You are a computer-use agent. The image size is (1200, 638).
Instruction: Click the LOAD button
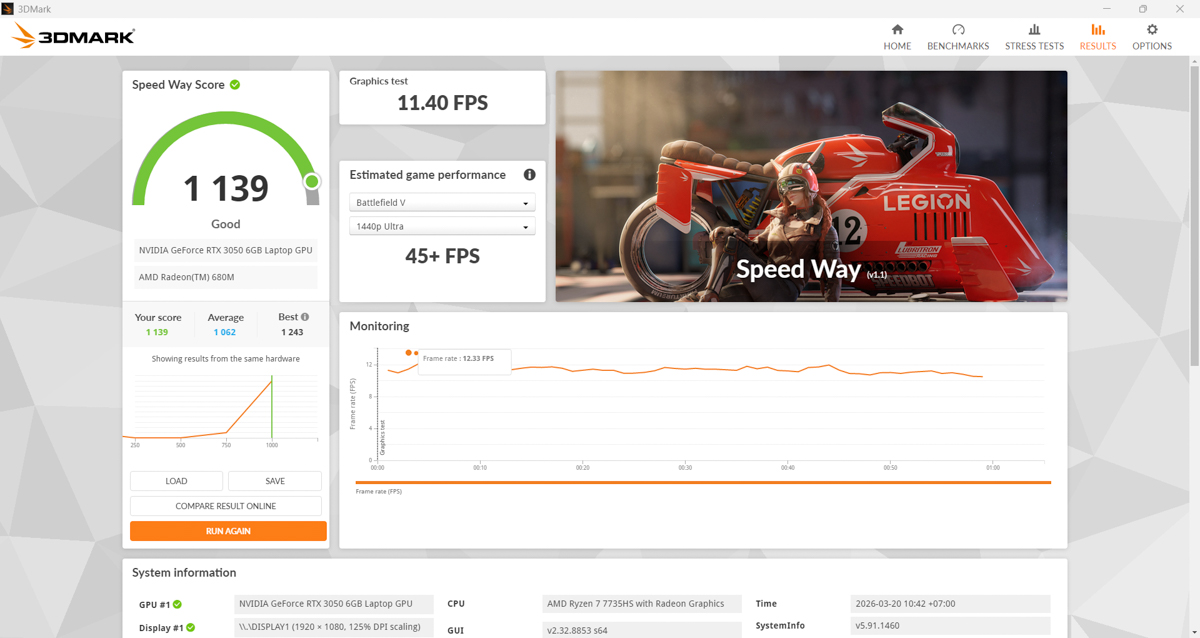176,480
